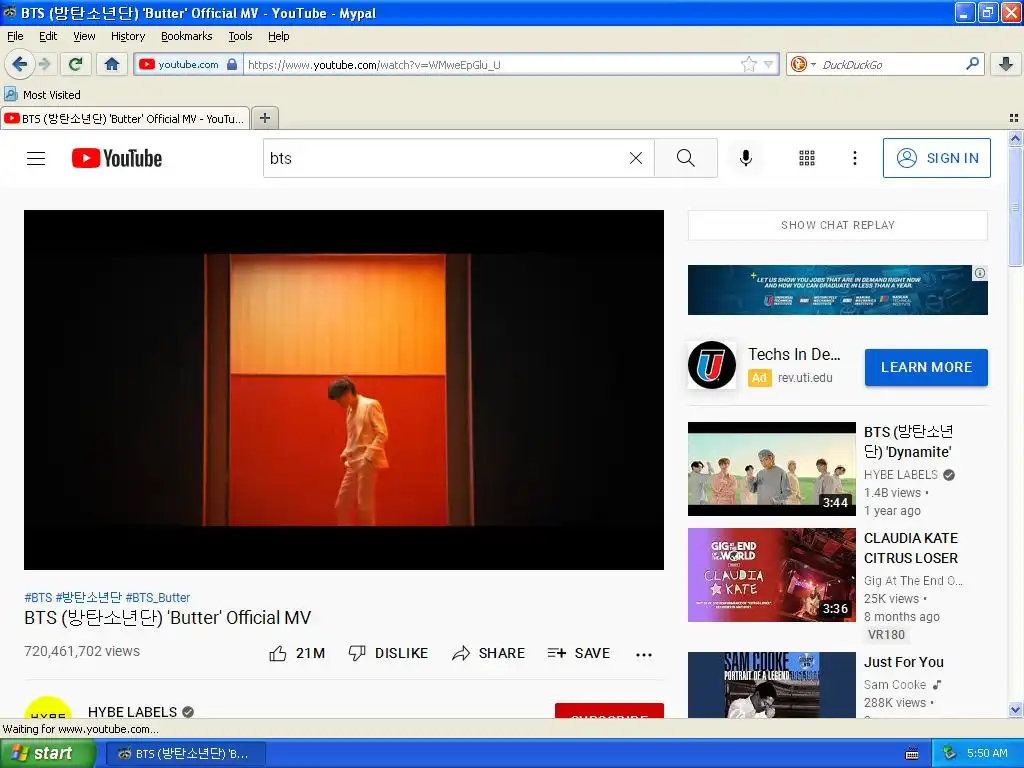Open the YouTube apps grid icon
1024x768 pixels.
click(x=807, y=158)
